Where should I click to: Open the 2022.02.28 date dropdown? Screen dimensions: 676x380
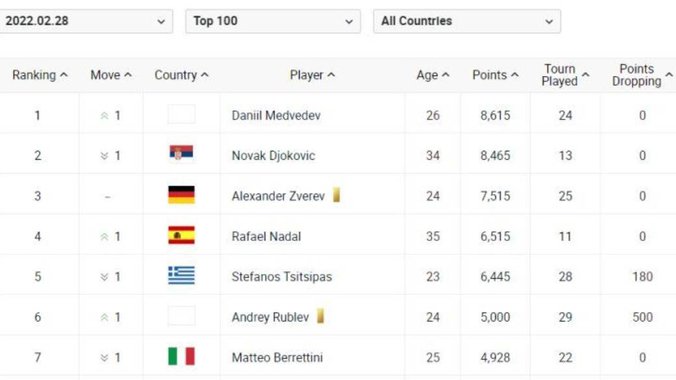[x=85, y=21]
